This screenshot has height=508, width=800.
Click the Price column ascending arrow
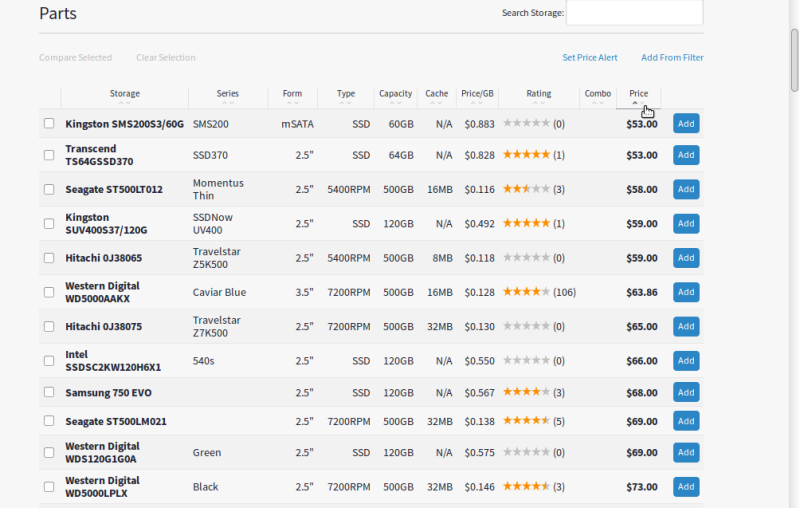[x=635, y=103]
